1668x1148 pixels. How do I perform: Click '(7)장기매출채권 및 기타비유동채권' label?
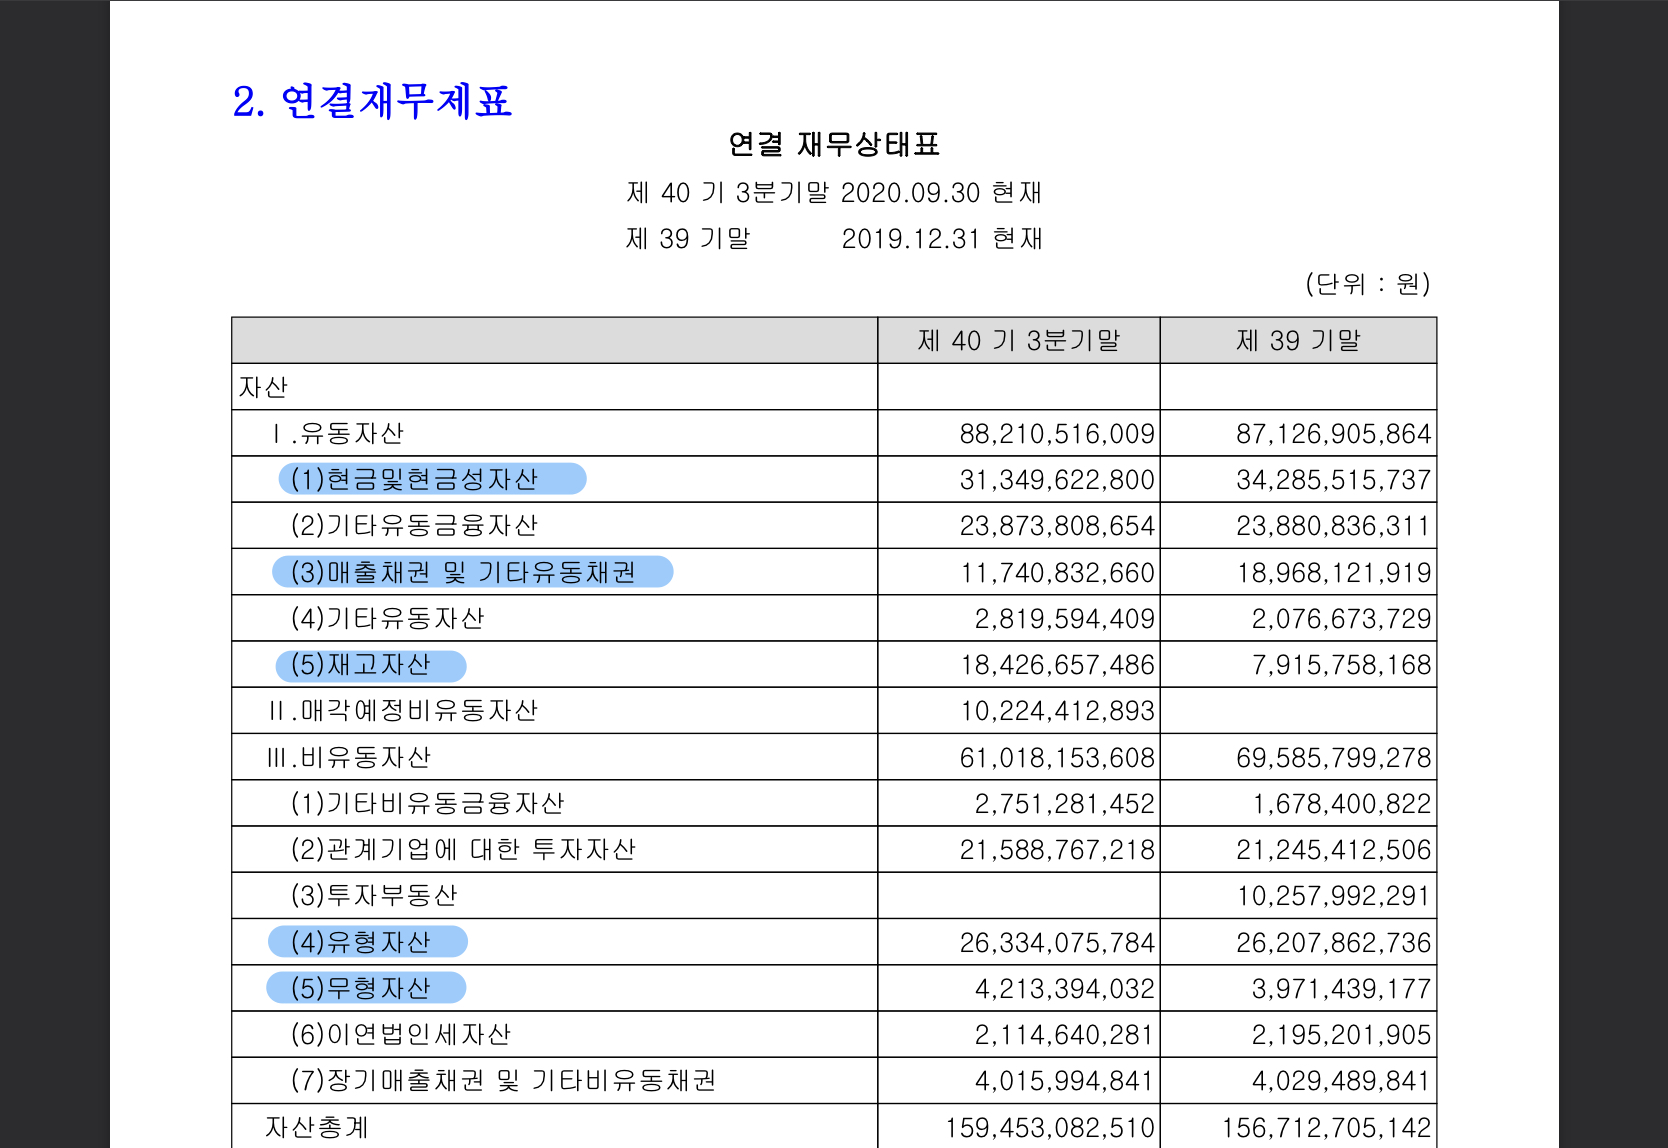503,1080
